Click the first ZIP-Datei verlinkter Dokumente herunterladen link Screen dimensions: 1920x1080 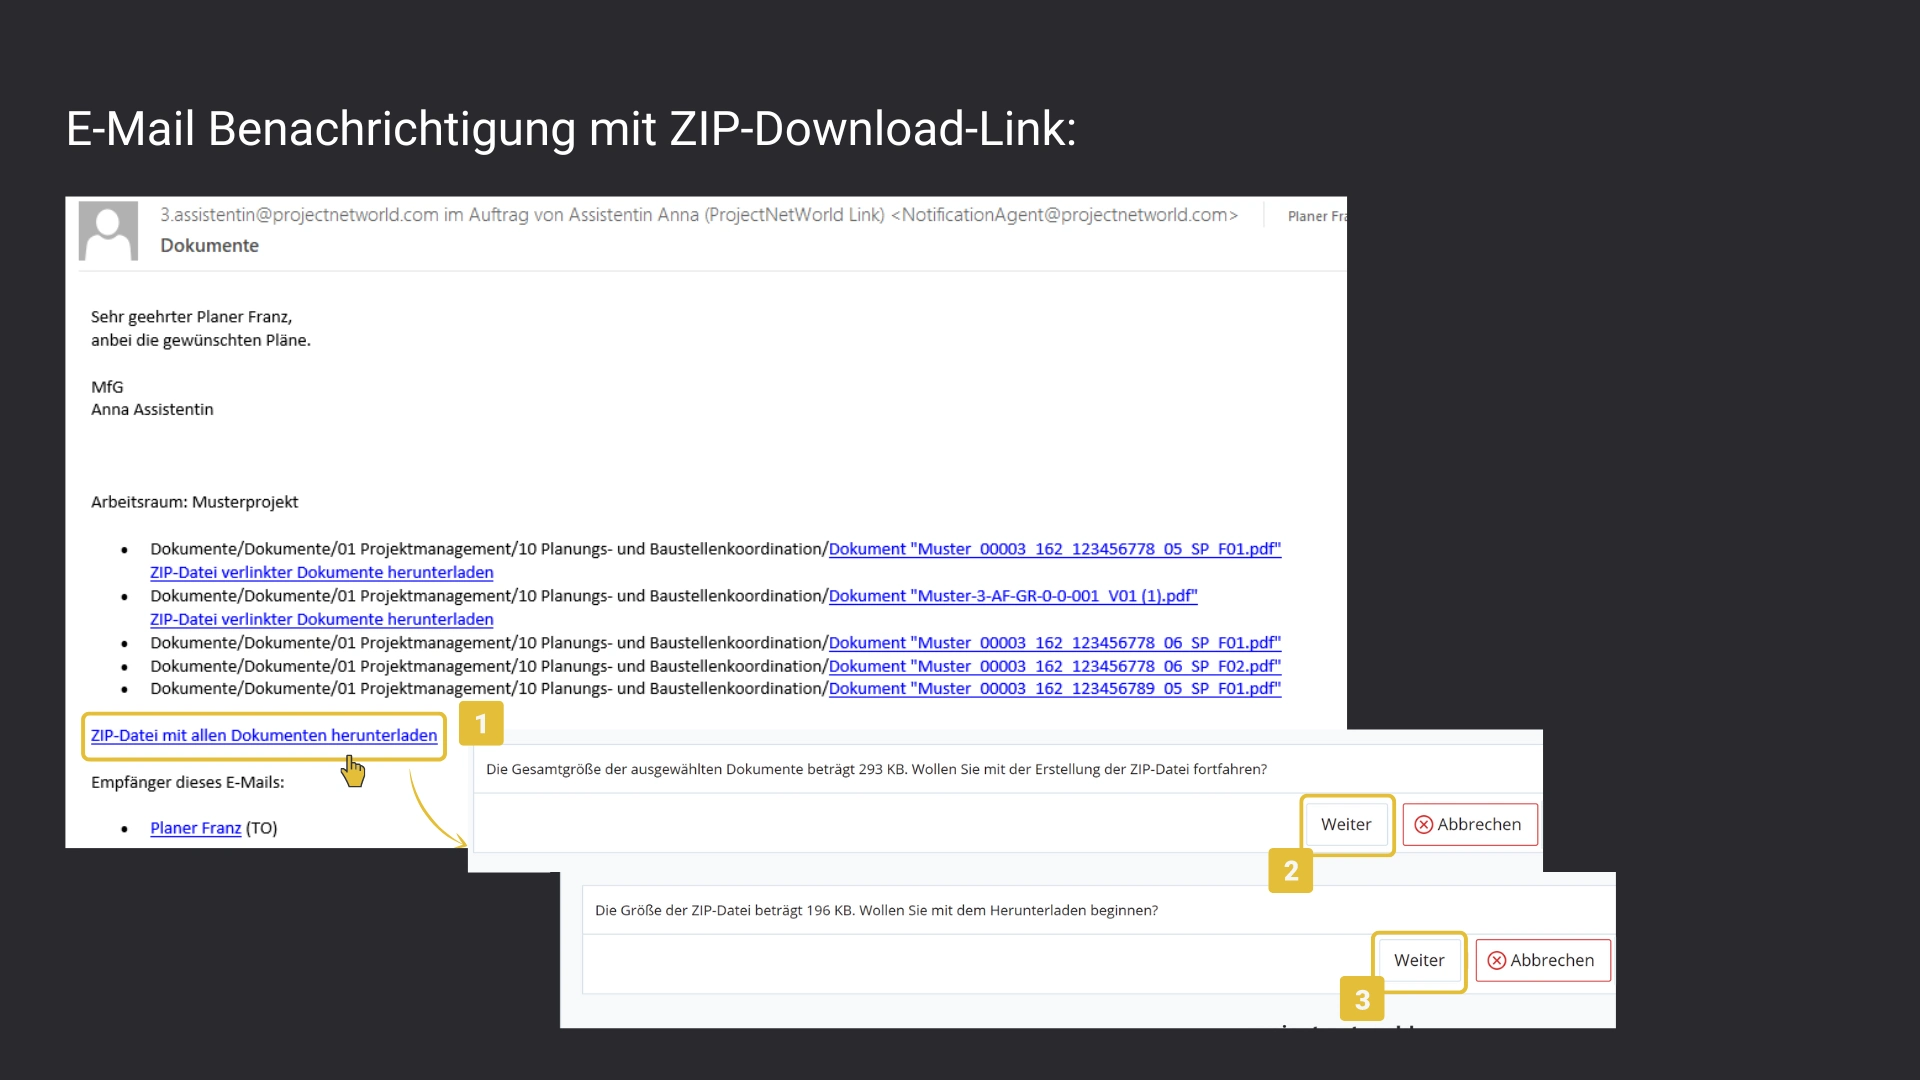click(x=321, y=573)
